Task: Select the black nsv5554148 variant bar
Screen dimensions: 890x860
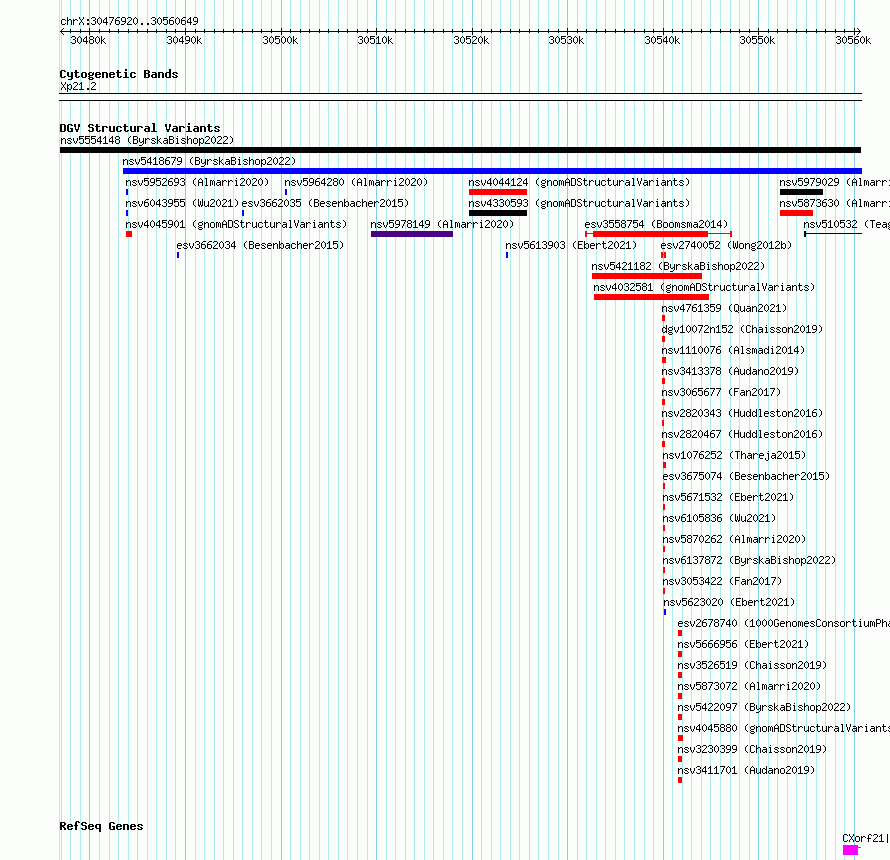Action: (460, 150)
